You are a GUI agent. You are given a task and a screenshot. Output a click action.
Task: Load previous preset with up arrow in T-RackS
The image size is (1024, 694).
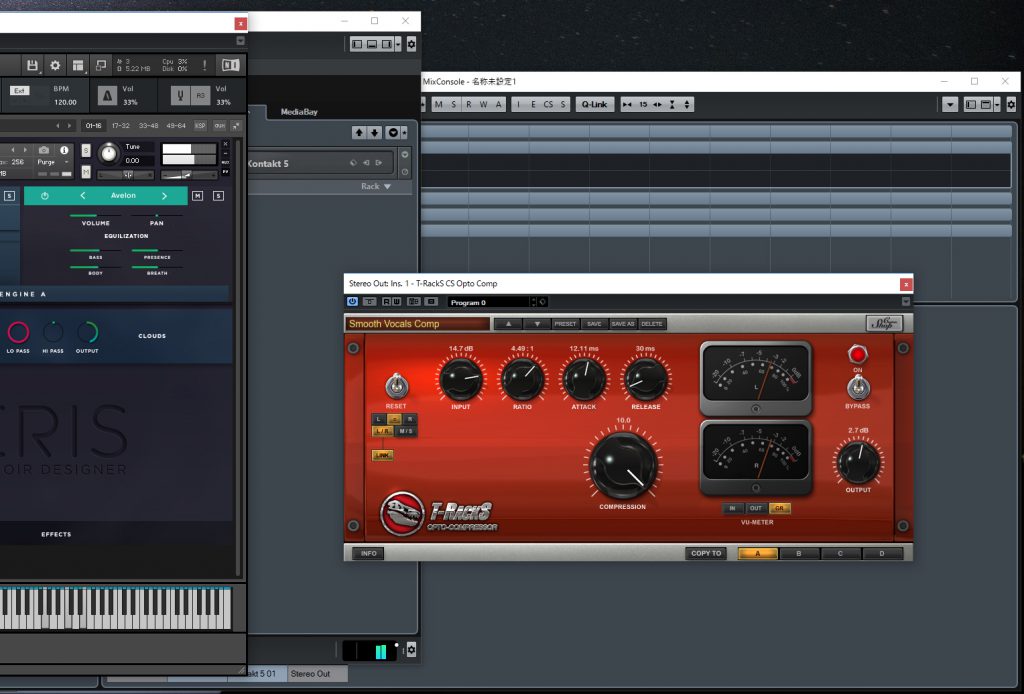pos(508,324)
